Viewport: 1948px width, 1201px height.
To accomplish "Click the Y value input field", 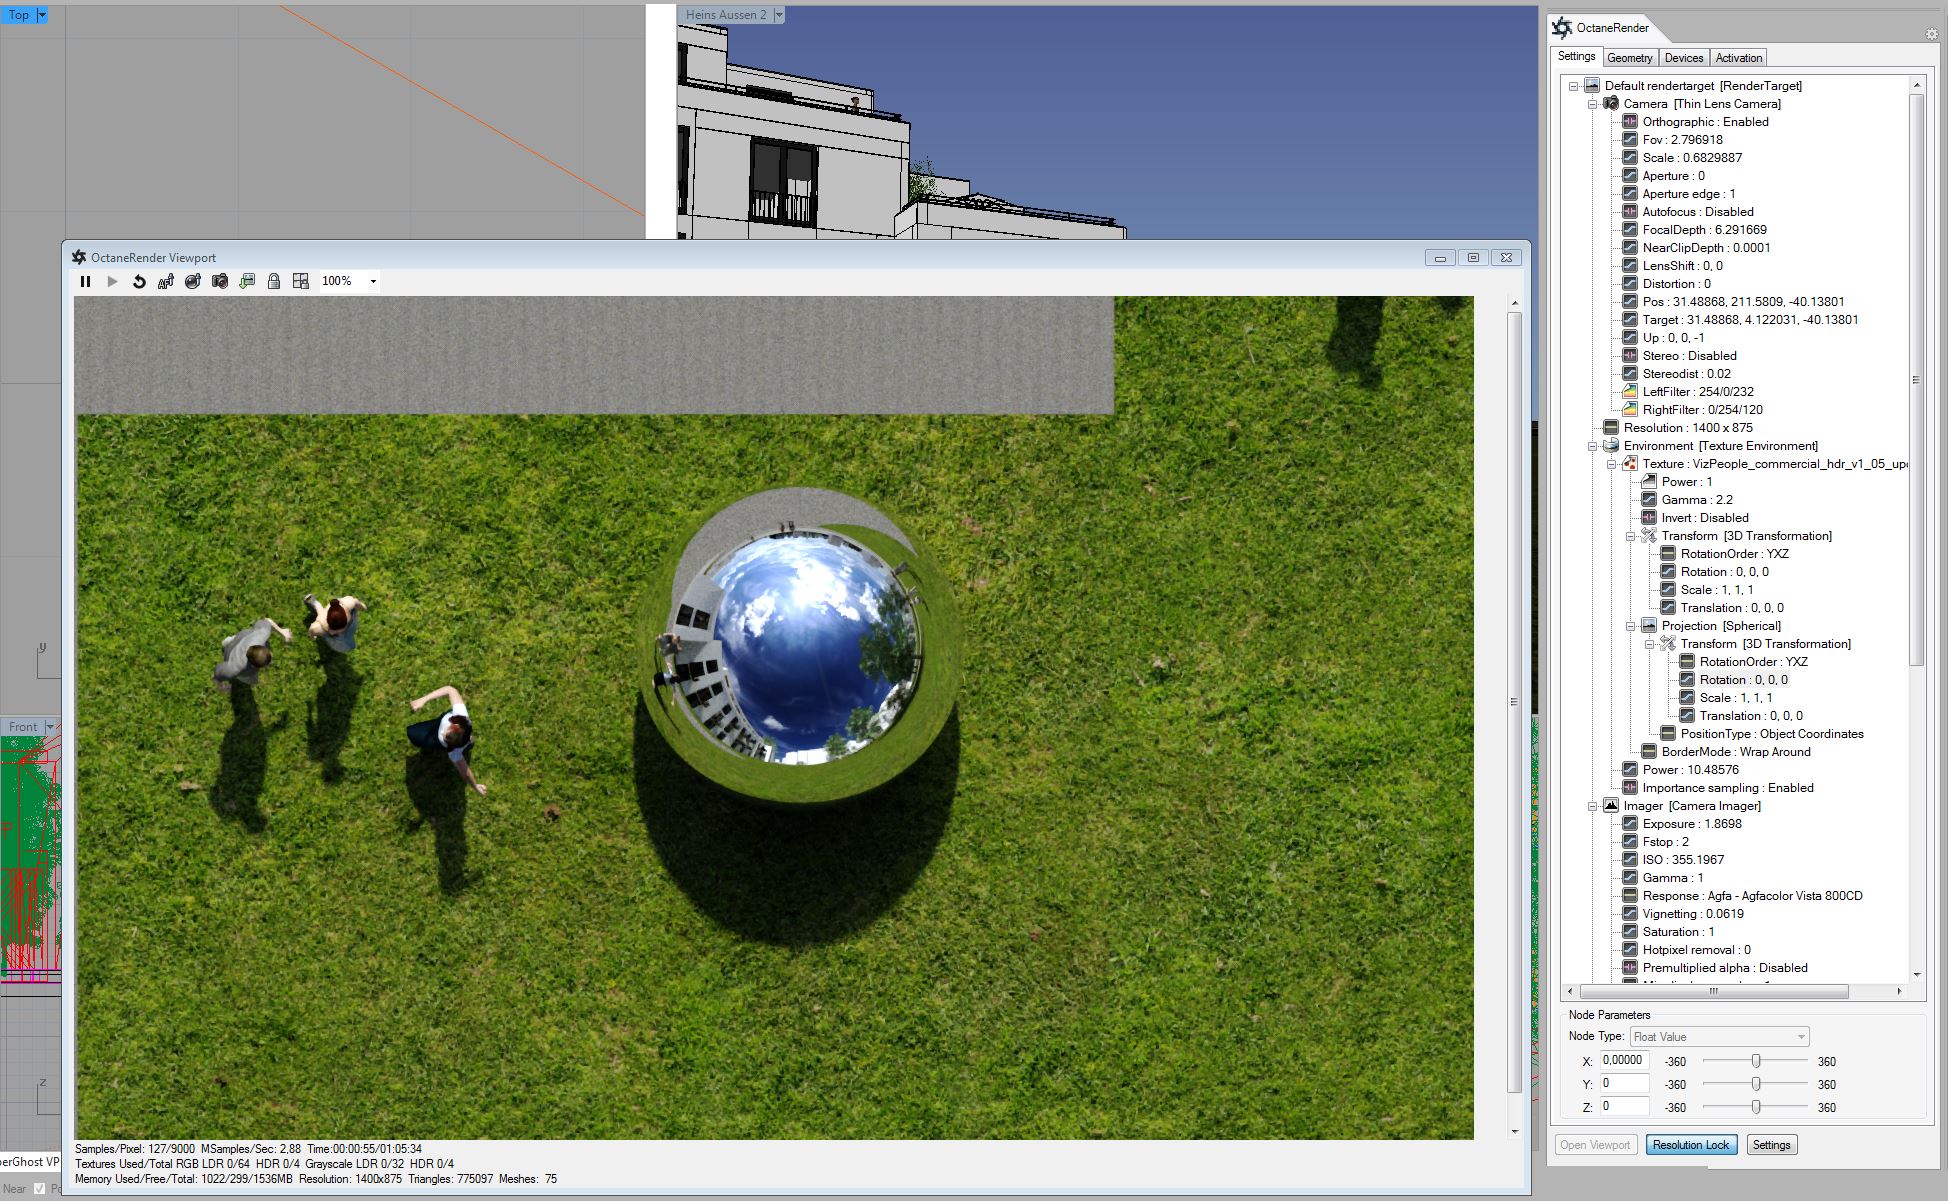I will tap(1624, 1084).
